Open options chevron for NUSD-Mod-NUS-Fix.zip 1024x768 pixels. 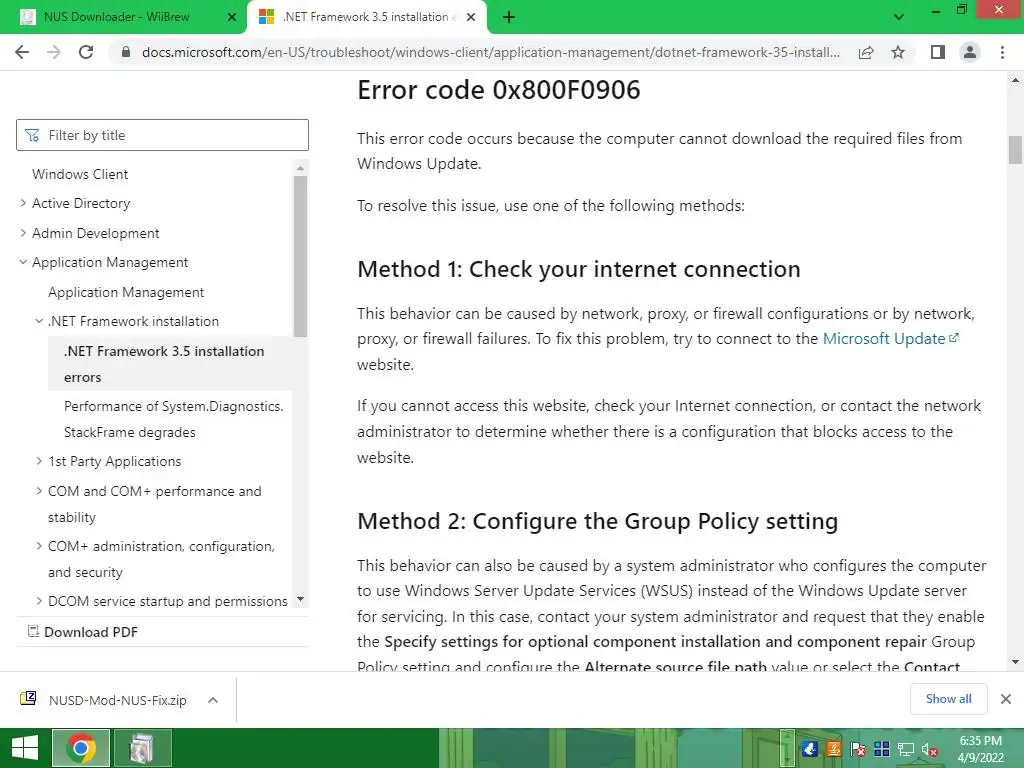[213, 700]
